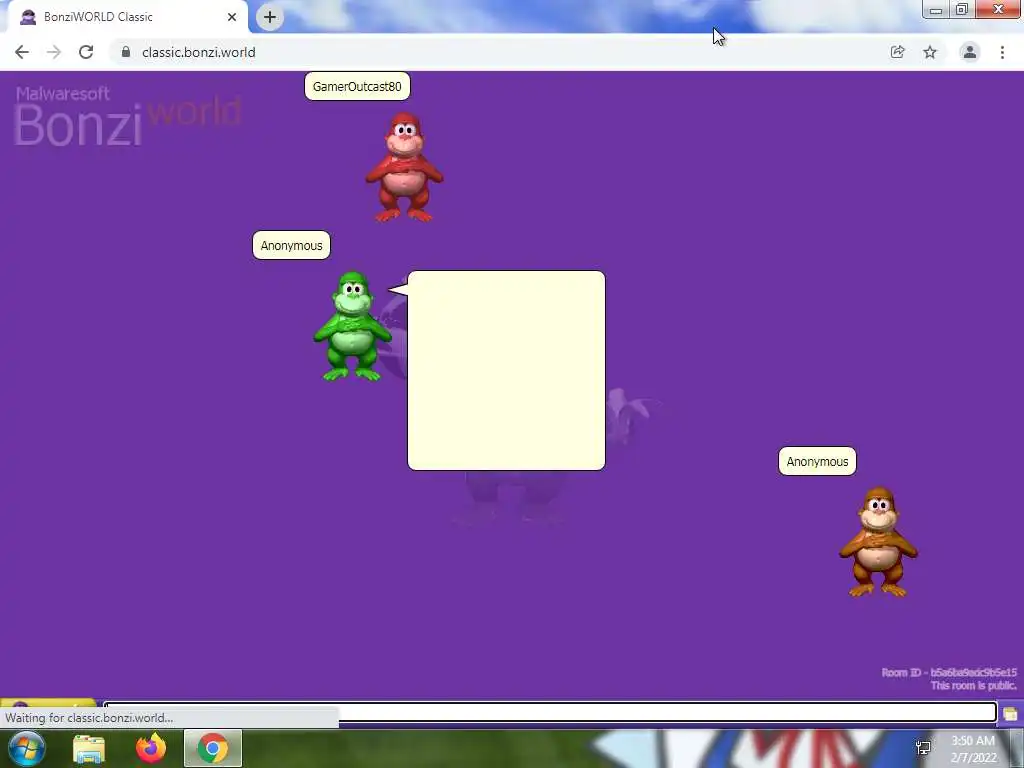Click the red GamerOutcast80 Bonzi character
This screenshot has height=768, width=1024.
click(404, 167)
